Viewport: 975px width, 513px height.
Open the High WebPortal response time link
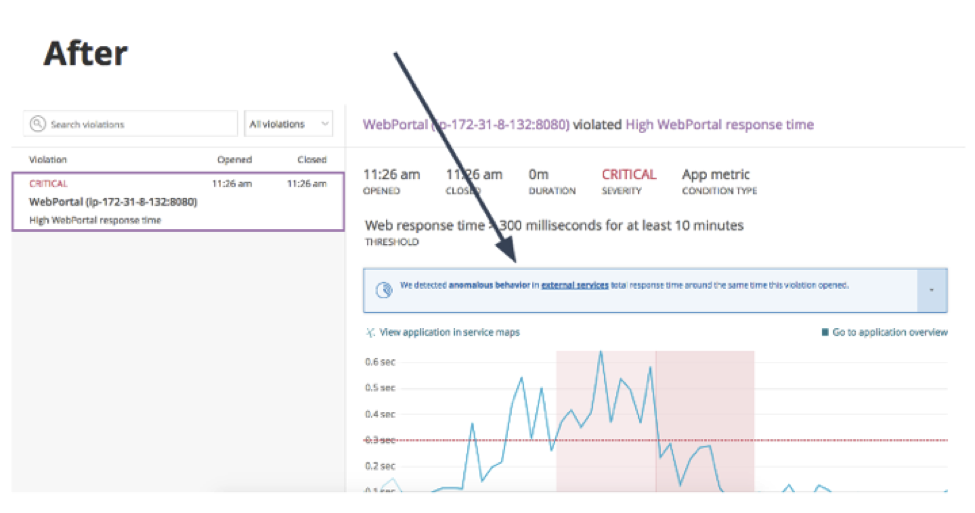coord(719,124)
